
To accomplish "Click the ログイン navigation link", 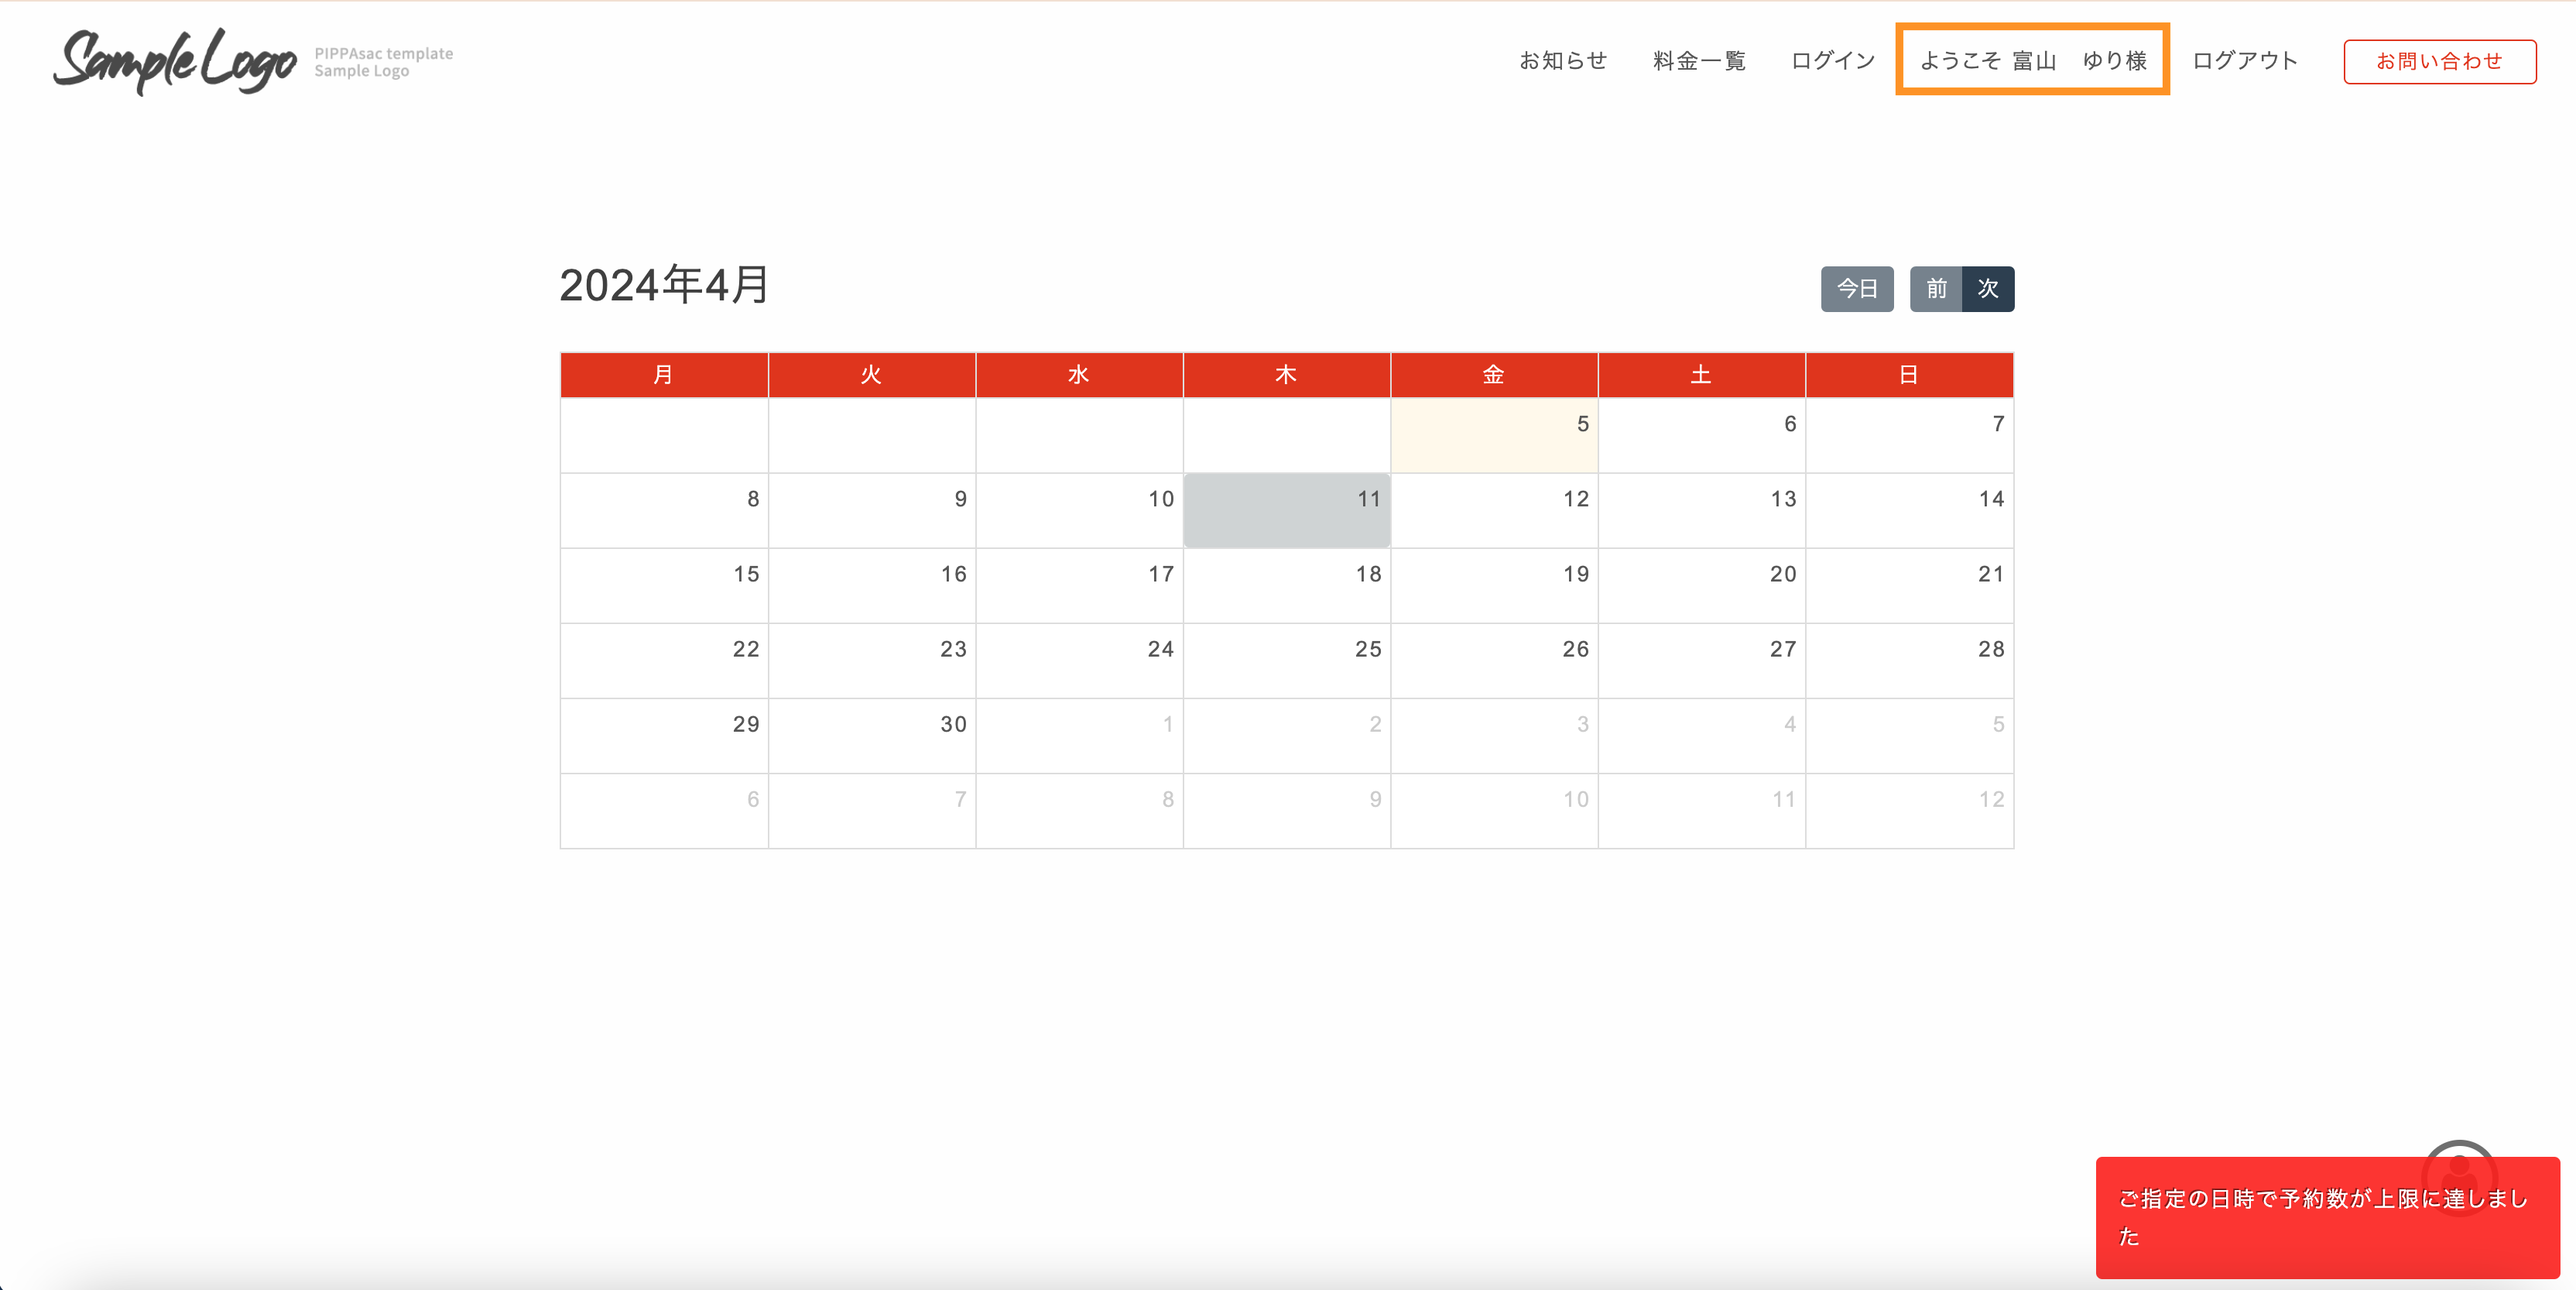I will (x=1833, y=61).
